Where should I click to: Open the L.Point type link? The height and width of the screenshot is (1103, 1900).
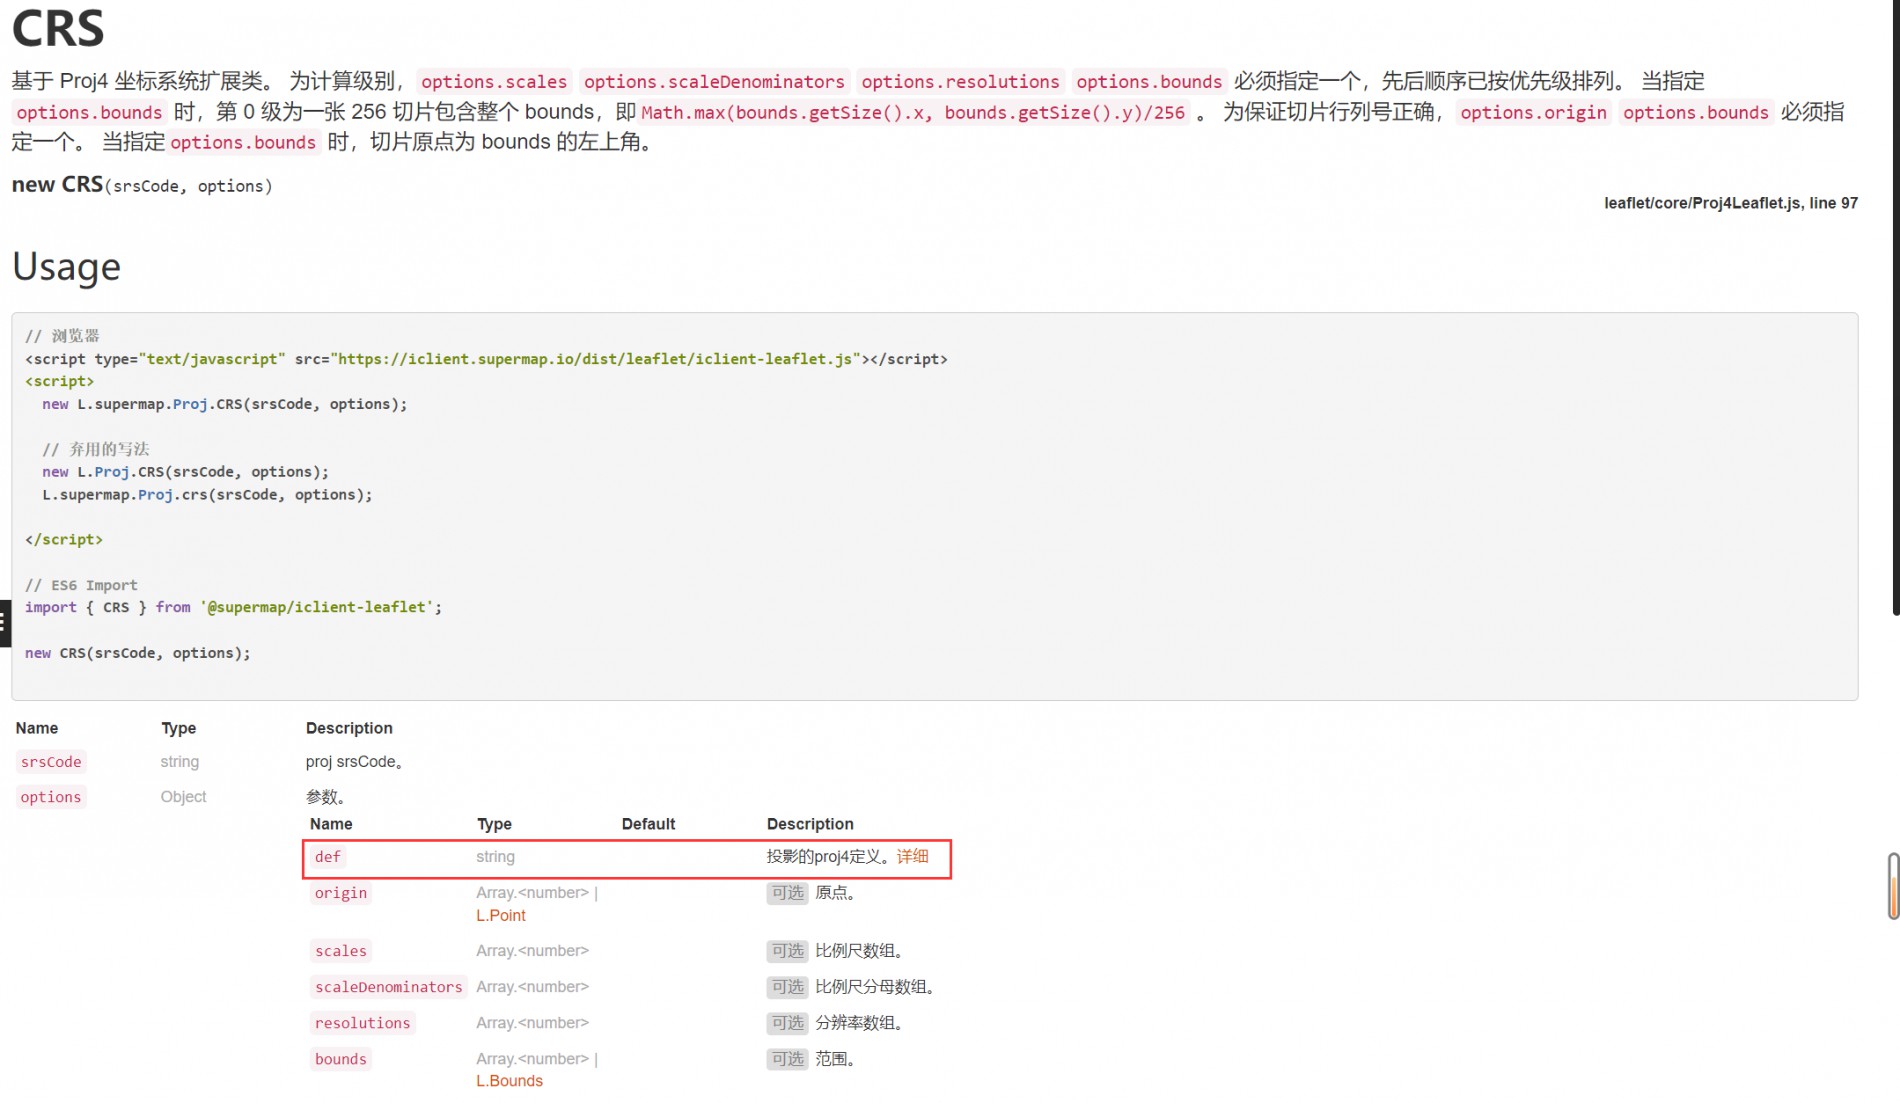(501, 915)
